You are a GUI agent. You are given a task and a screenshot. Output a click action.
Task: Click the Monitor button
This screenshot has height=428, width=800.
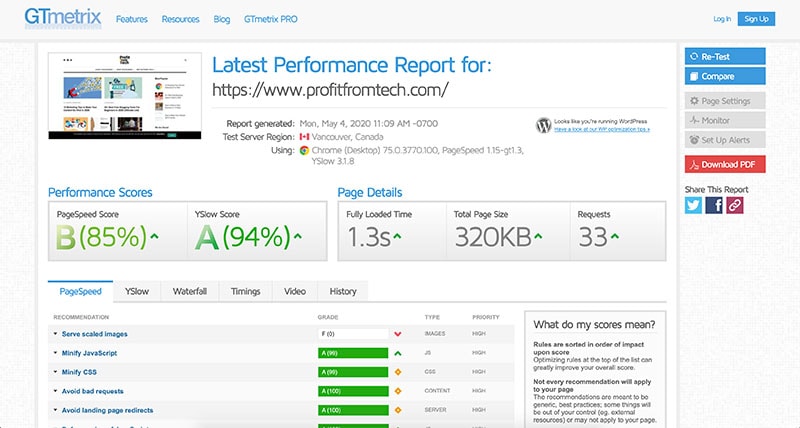pyautogui.click(x=725, y=120)
